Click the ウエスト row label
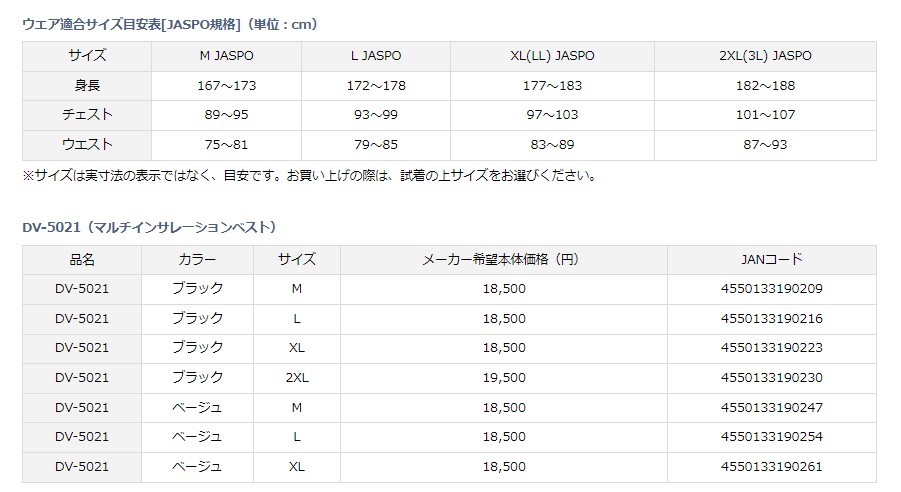The image size is (901, 492). 87,144
